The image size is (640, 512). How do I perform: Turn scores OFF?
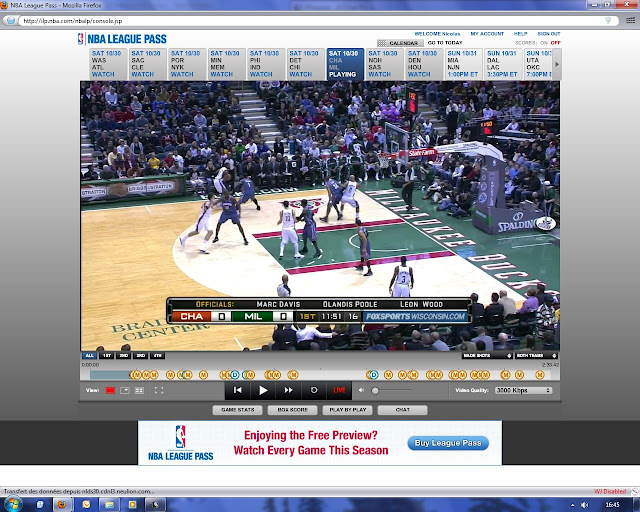coord(556,43)
